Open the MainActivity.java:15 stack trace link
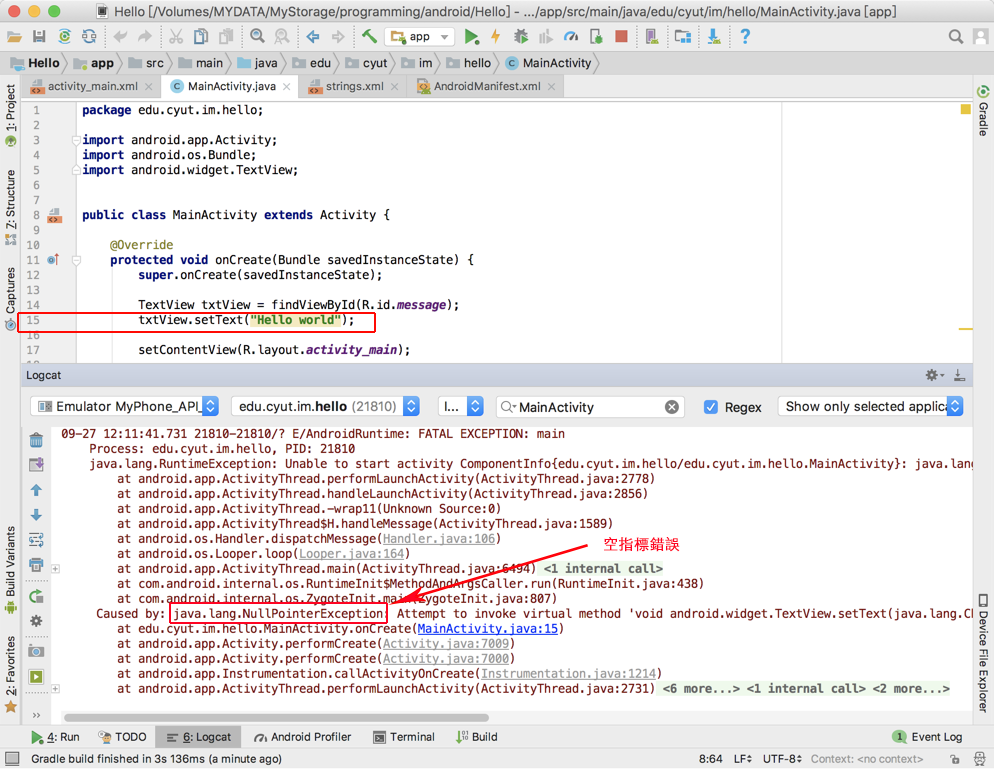This screenshot has width=994, height=769. click(x=487, y=629)
